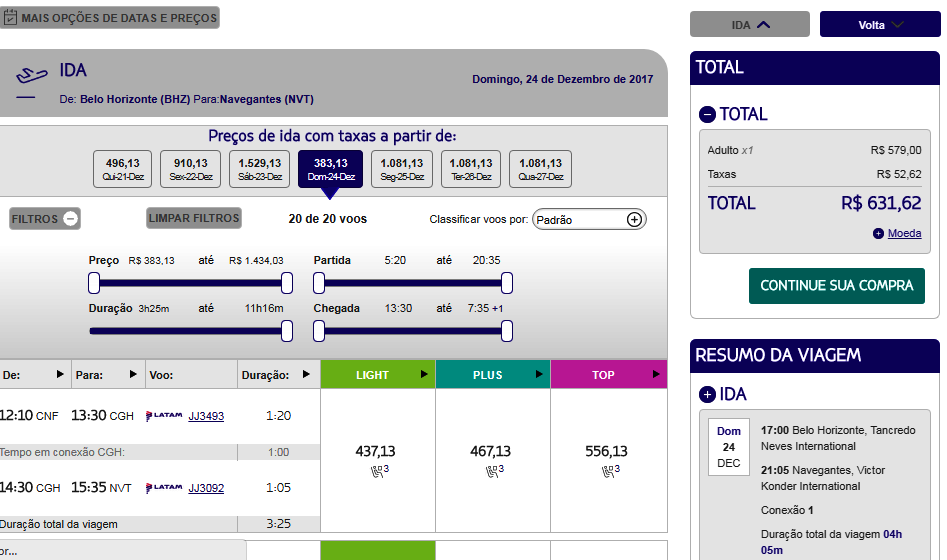Expand IDA summary with plus icon
947x560 pixels.
click(707, 395)
